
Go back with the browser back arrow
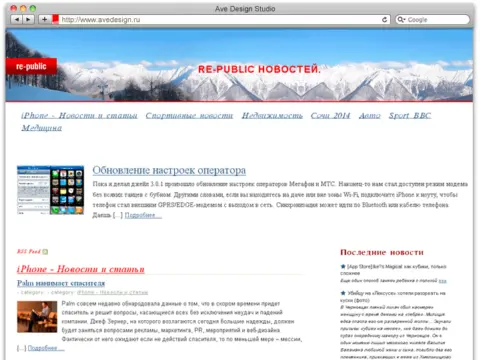(x=17, y=19)
